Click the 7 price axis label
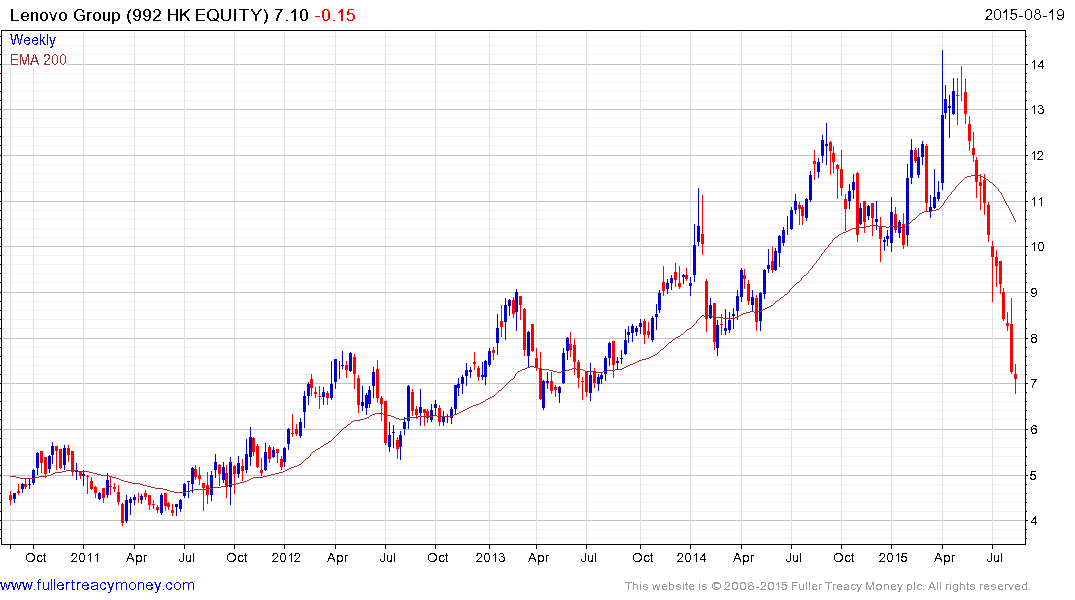The image size is (1075, 600). [x=1034, y=384]
